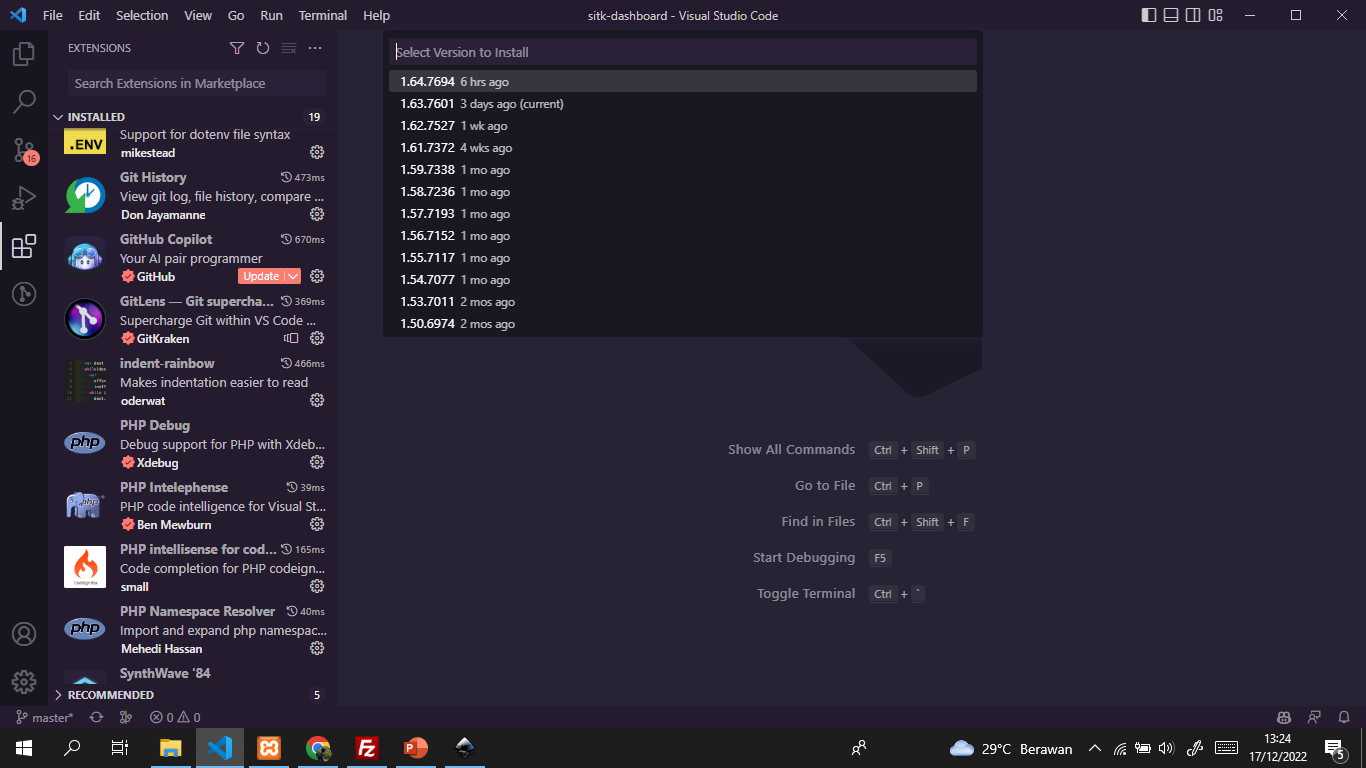Open Manage gear for PHP Intelephense extension

point(317,524)
